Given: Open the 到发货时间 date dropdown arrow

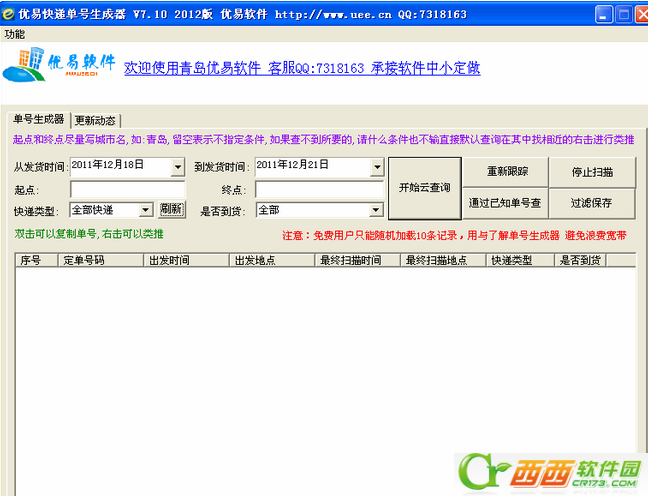Looking at the screenshot, I should point(377,167).
